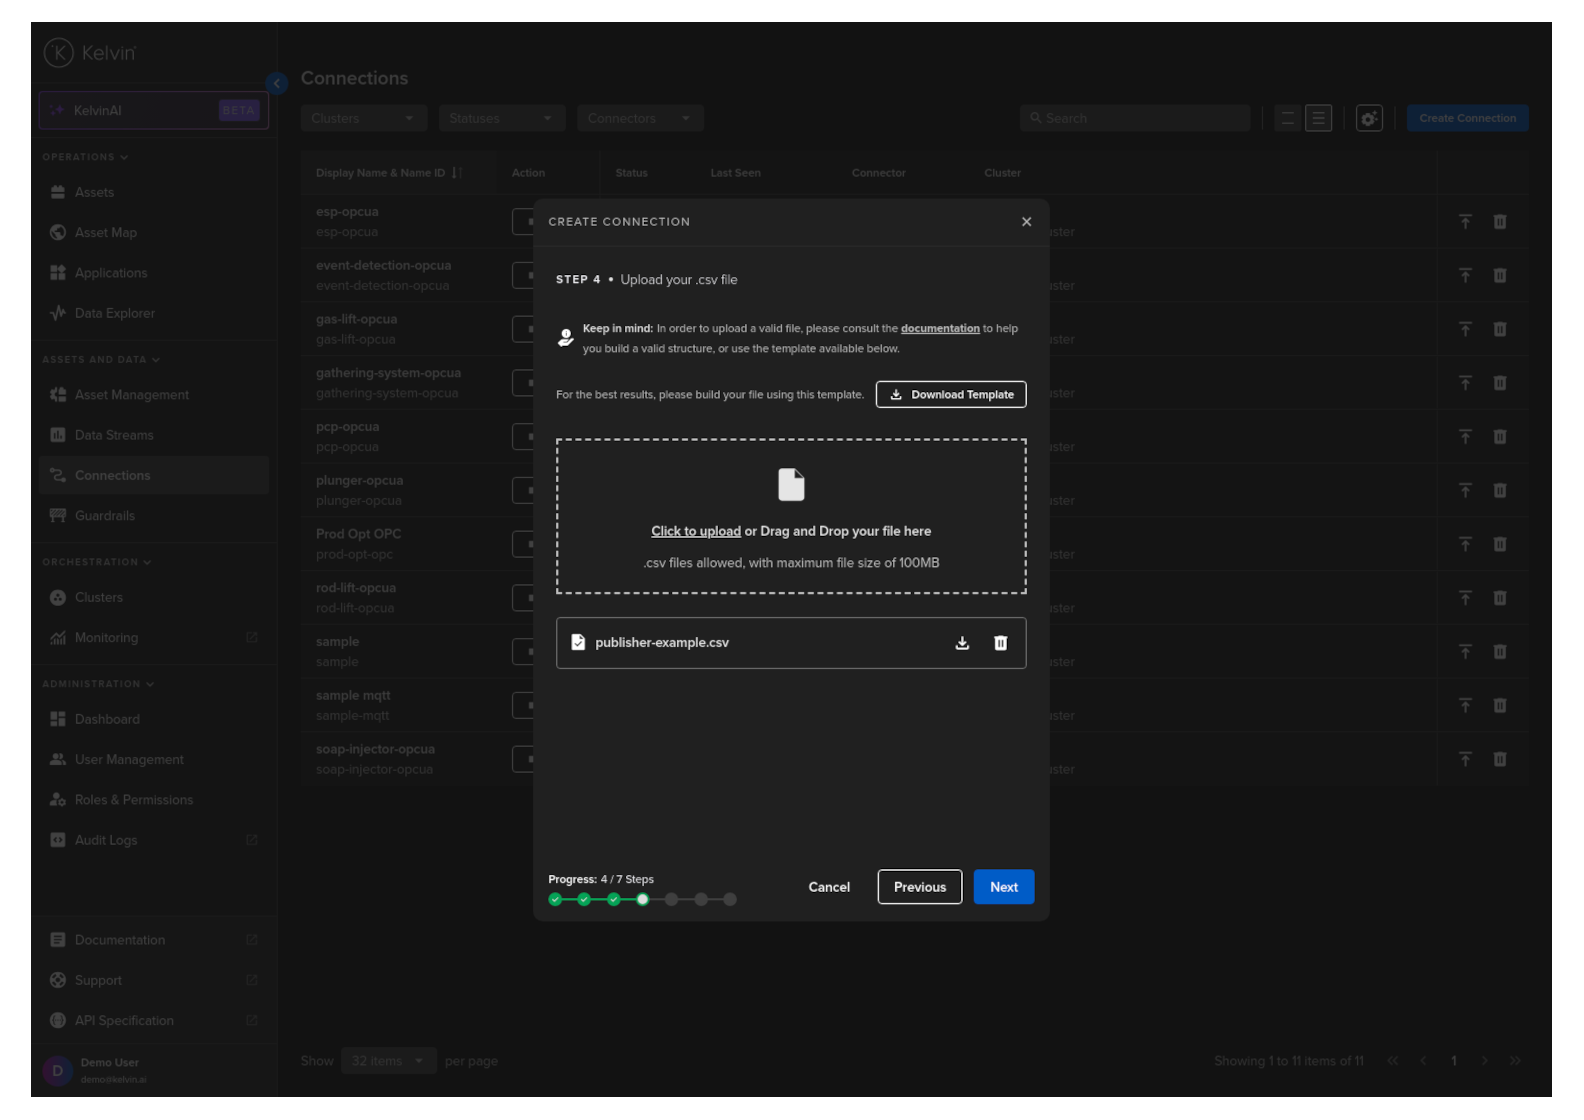Delete the esp-opcua connection
The height and width of the screenshot is (1120, 1584).
click(x=1499, y=222)
